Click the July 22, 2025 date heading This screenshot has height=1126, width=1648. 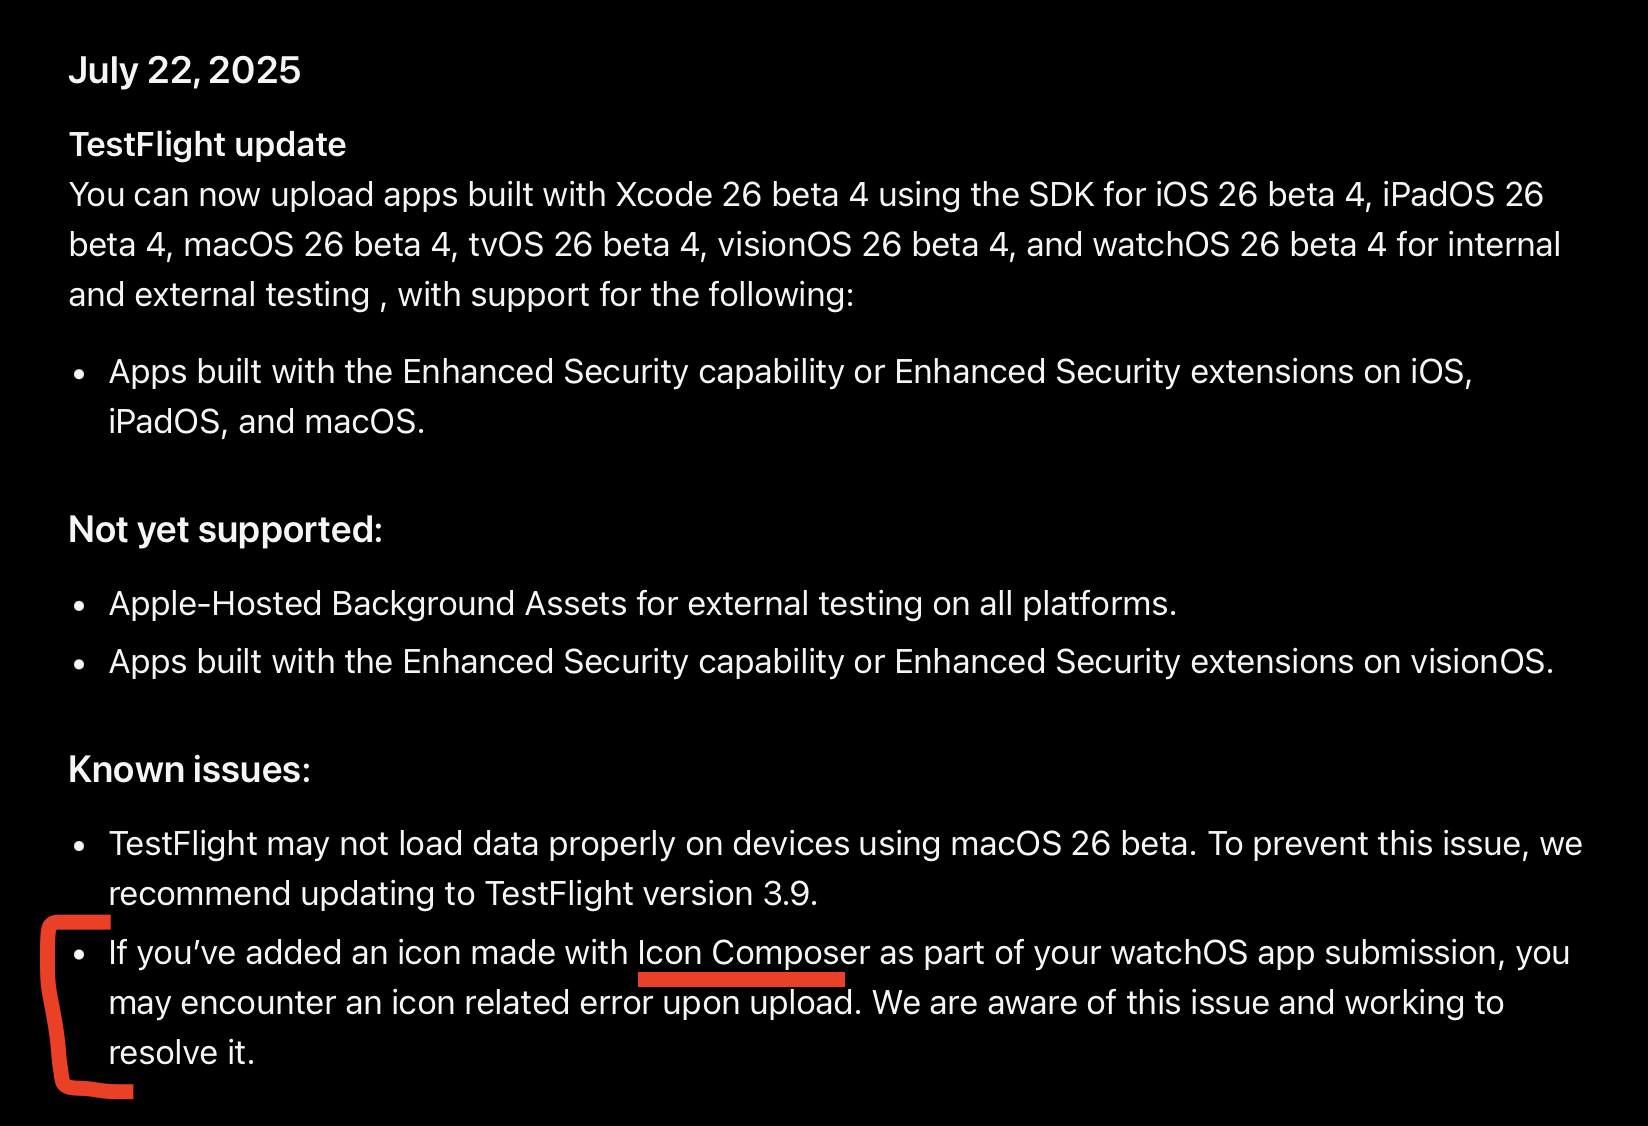point(184,70)
